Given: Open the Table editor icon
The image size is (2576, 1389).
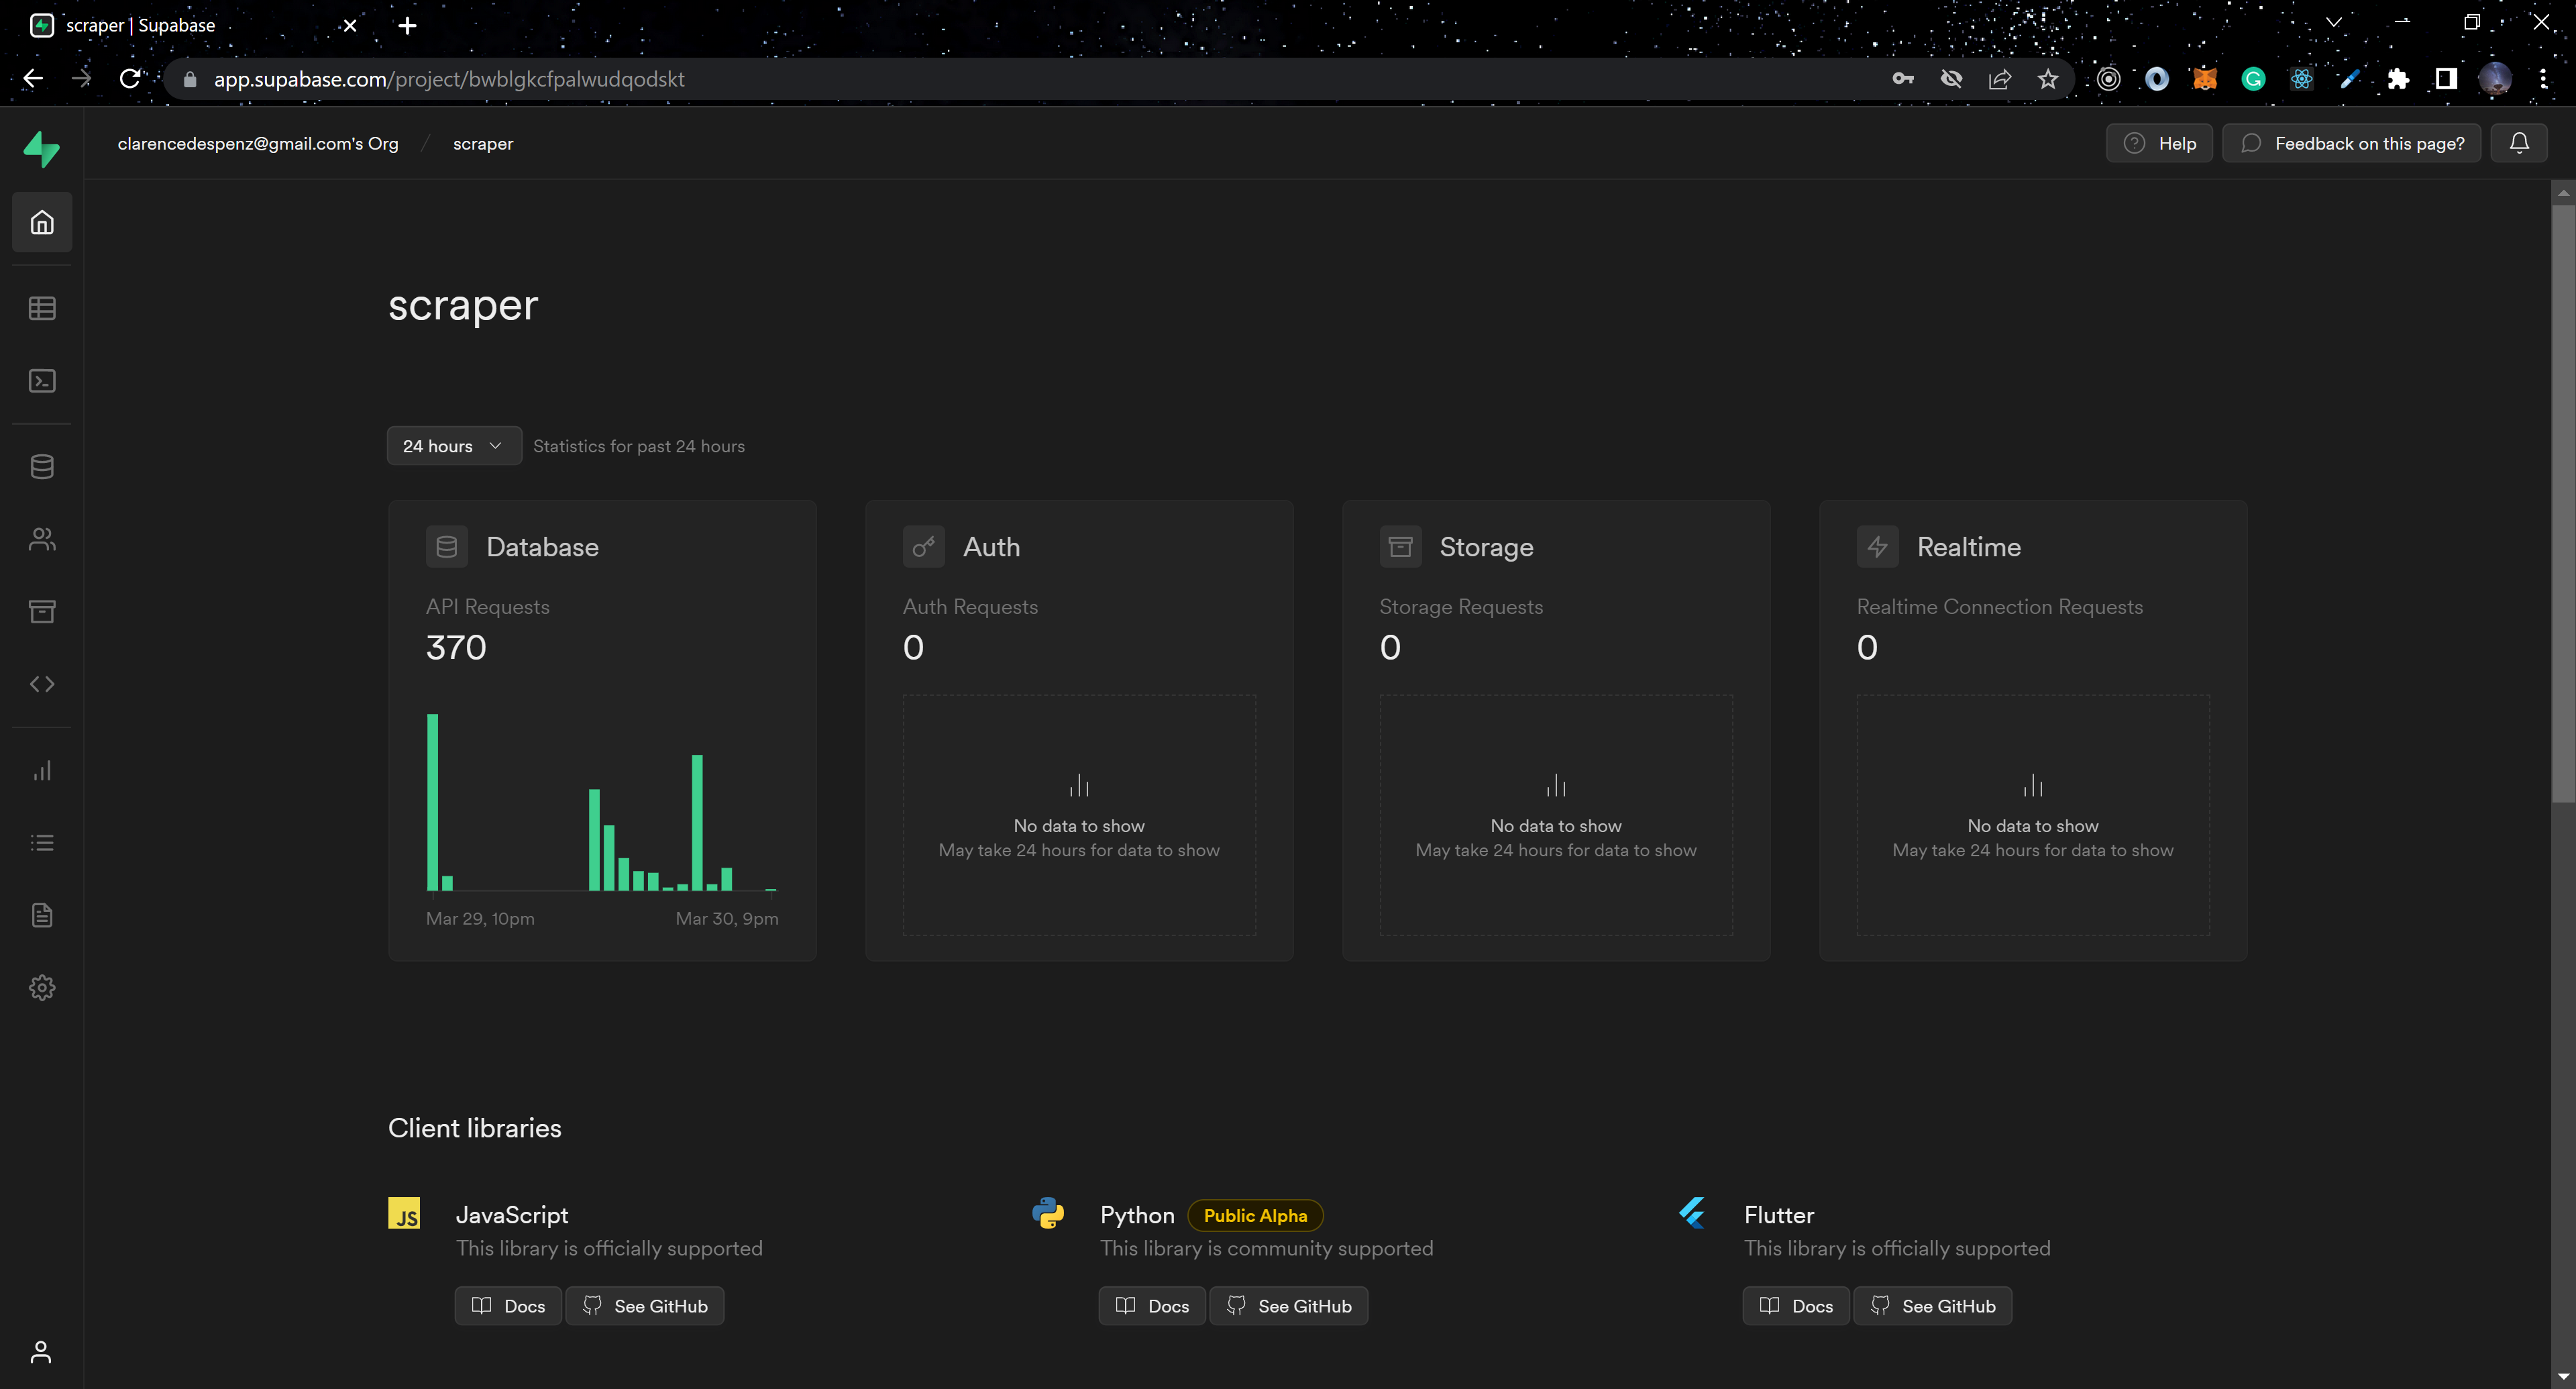Looking at the screenshot, I should pyautogui.click(x=42, y=308).
